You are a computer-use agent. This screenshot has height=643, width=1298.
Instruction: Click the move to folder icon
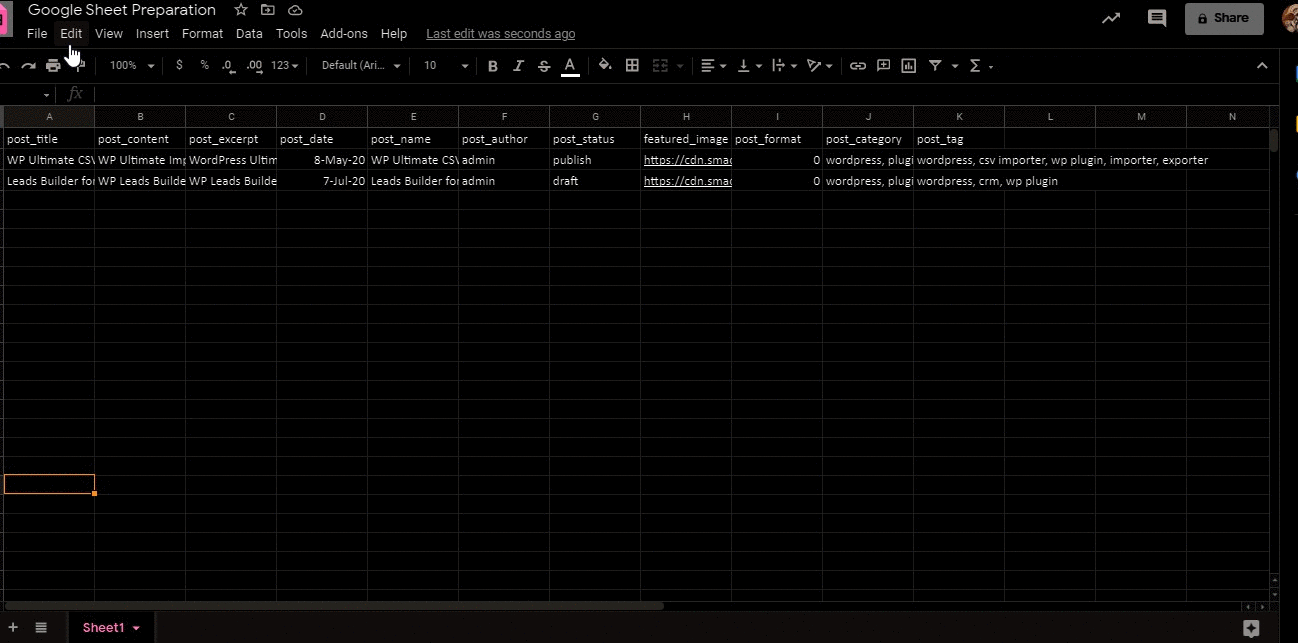click(x=268, y=10)
